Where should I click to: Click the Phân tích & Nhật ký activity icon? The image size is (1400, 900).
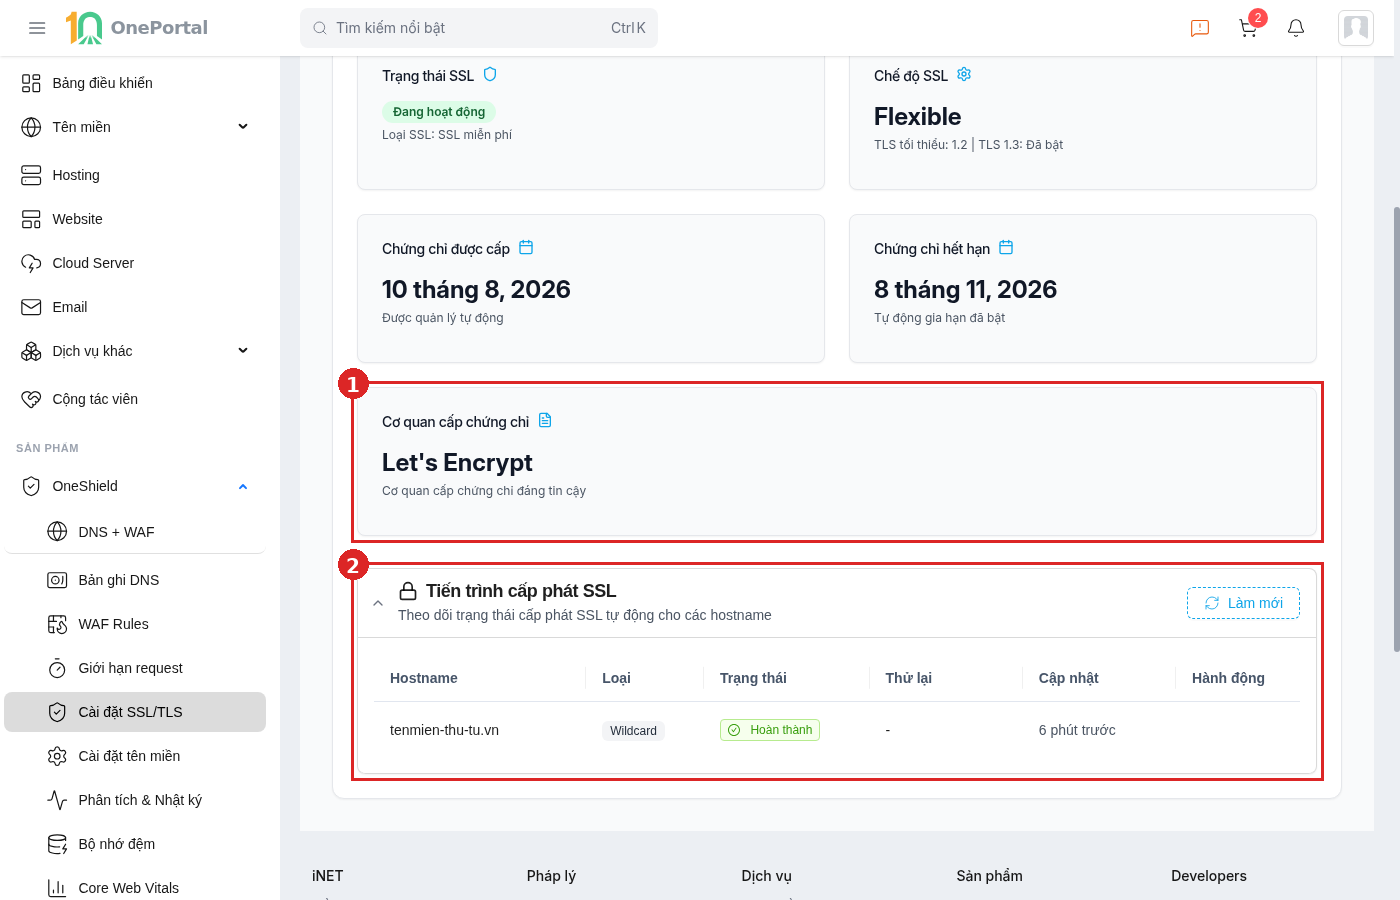tap(57, 800)
